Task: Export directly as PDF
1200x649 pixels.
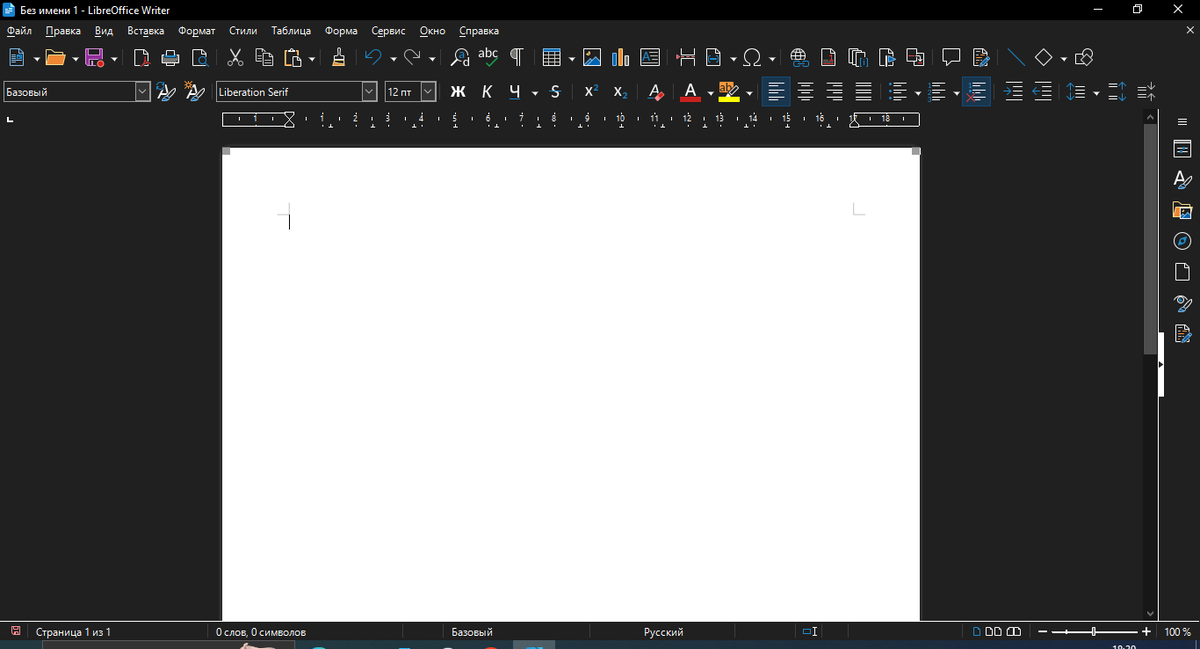Action: [141, 58]
